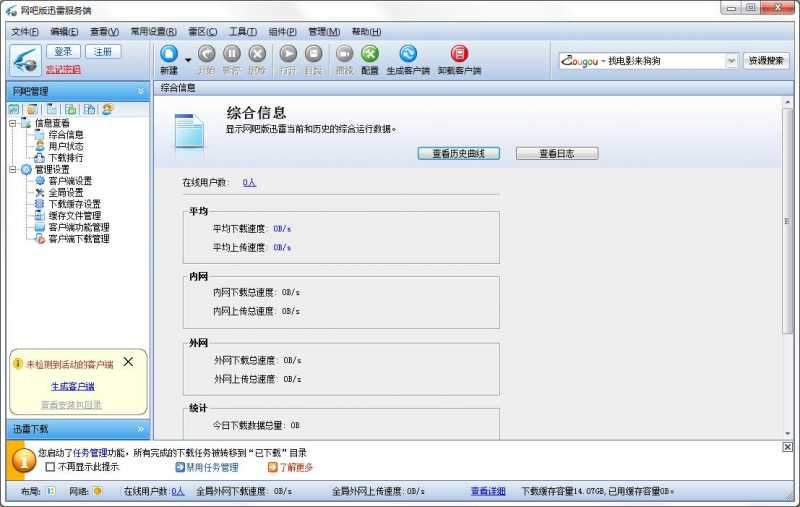The width and height of the screenshot is (800, 507).
Task: Tick the 不再显示此提示 checkbox
Action: [50, 467]
